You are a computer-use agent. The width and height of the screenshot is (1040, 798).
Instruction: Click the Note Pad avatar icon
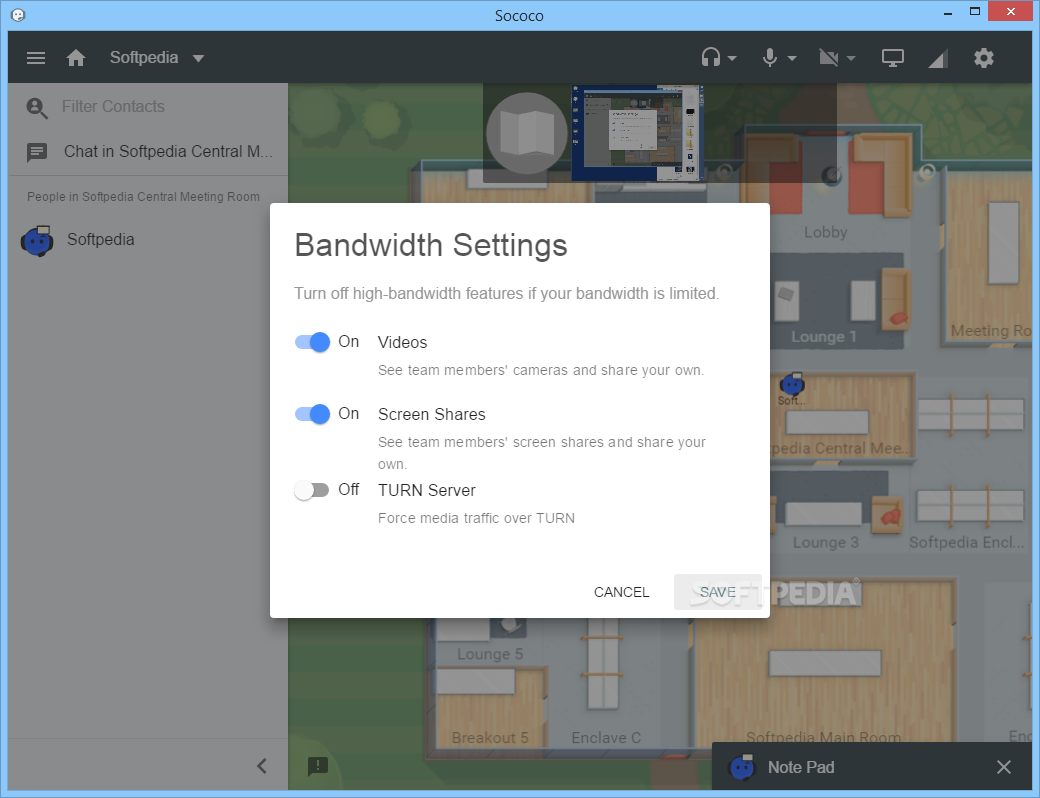pyautogui.click(x=742, y=767)
